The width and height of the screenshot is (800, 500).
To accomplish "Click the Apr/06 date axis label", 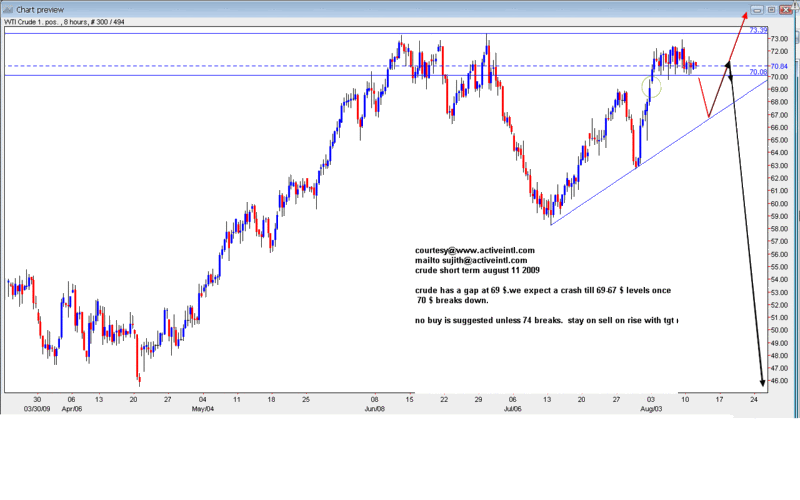I will click(x=72, y=409).
